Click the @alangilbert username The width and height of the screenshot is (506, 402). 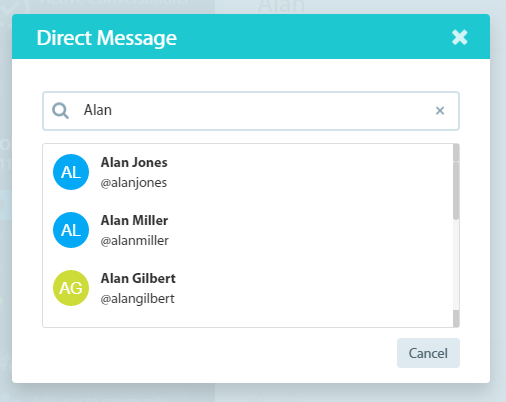138,299
